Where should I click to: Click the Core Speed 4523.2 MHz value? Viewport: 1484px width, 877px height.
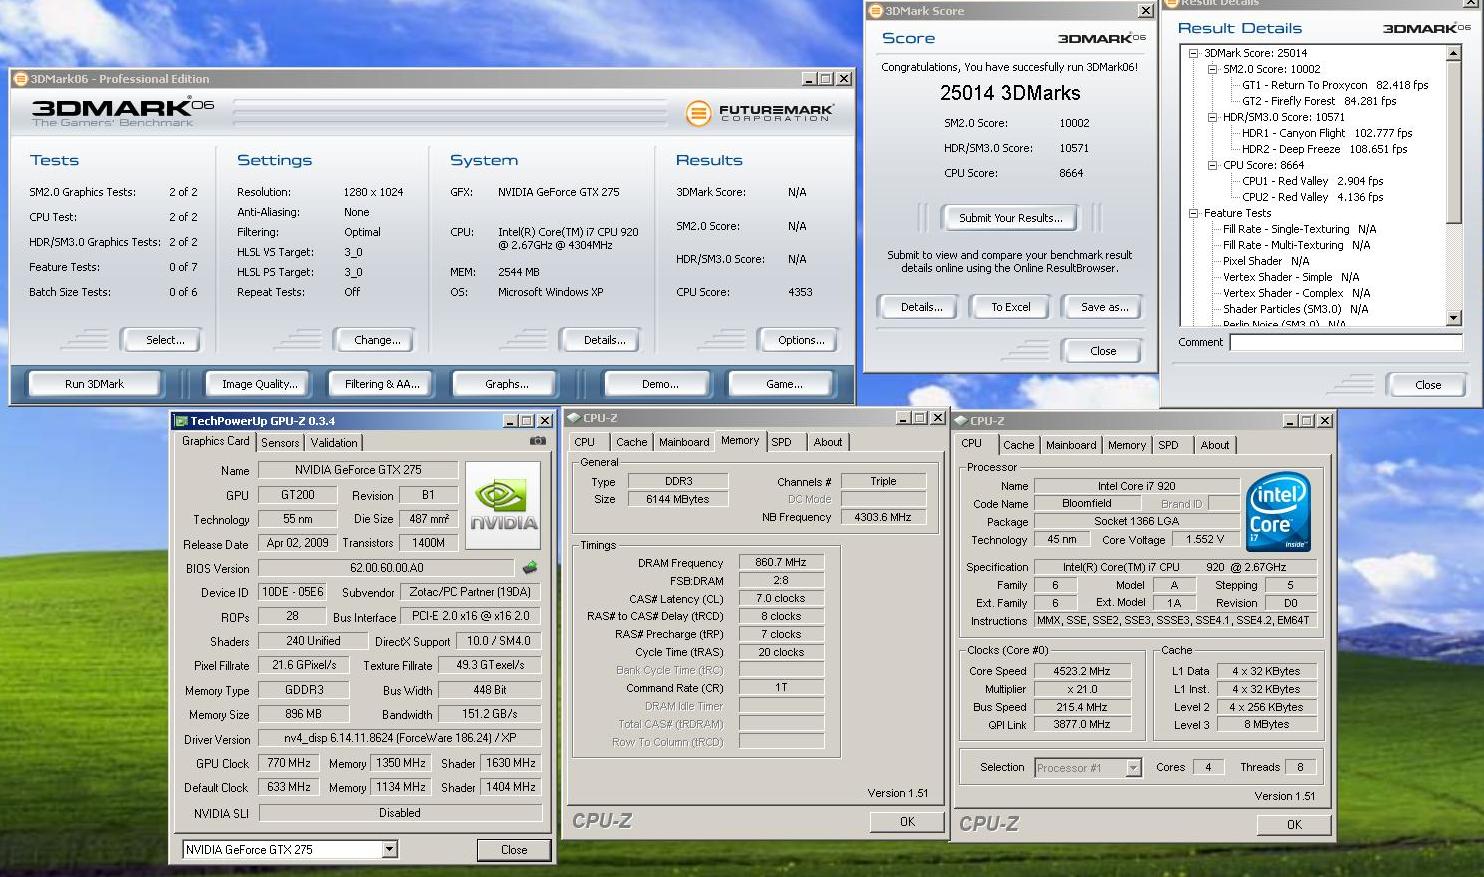tap(1082, 671)
